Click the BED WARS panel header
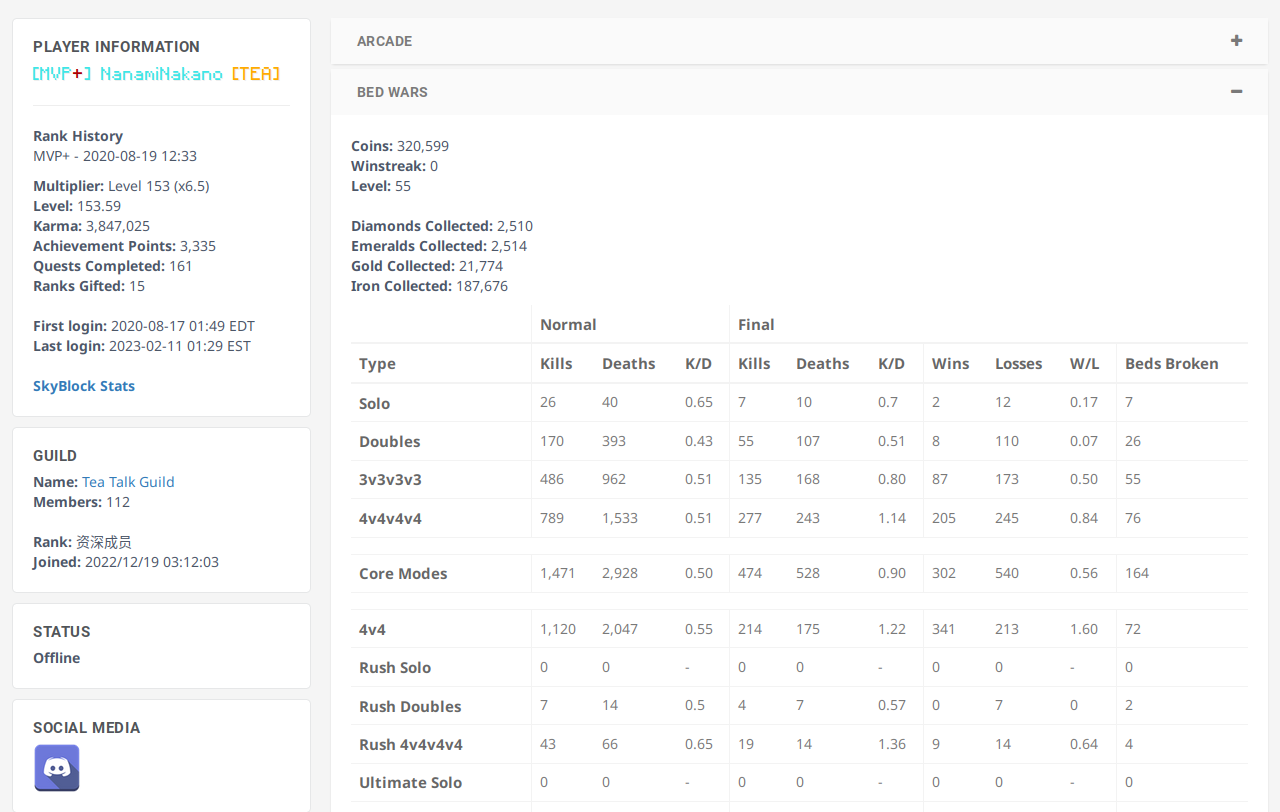Screen dimensions: 1280x812 point(392,92)
